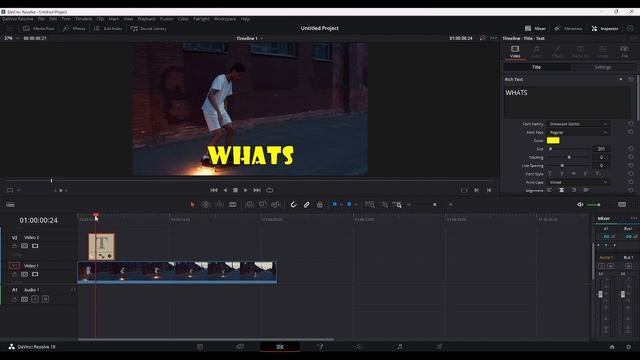
Task: Toggle loop playback
Action: (x=270, y=190)
